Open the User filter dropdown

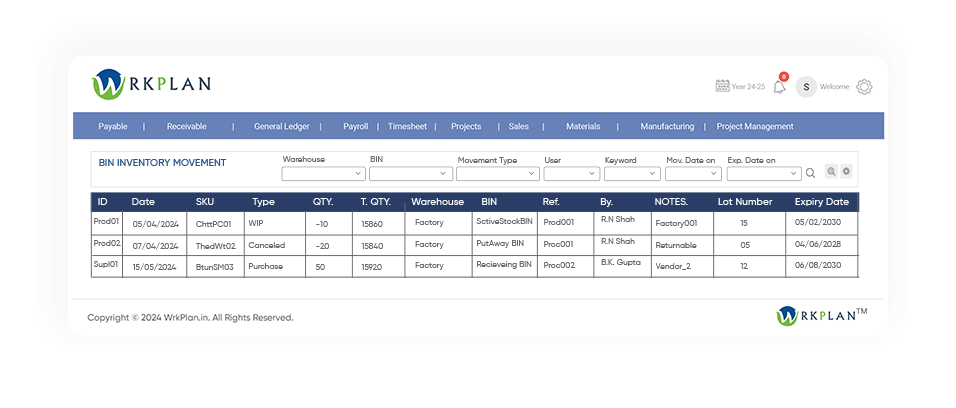point(572,174)
